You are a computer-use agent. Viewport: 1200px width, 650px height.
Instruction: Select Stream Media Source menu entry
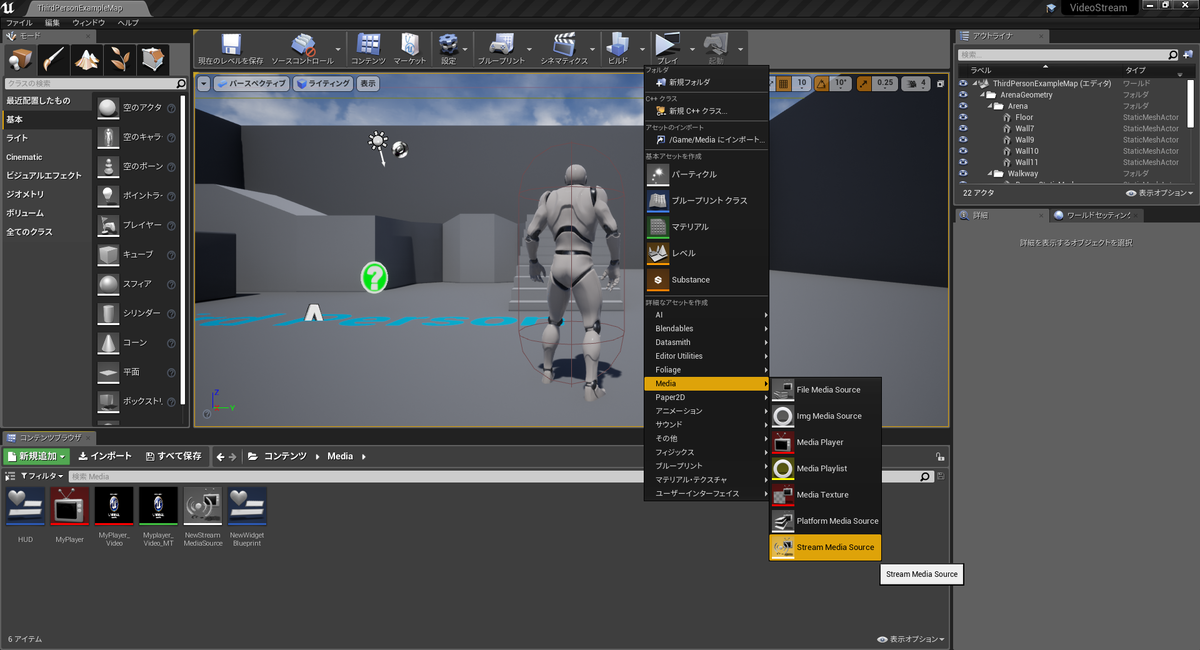pyautogui.click(x=826, y=547)
